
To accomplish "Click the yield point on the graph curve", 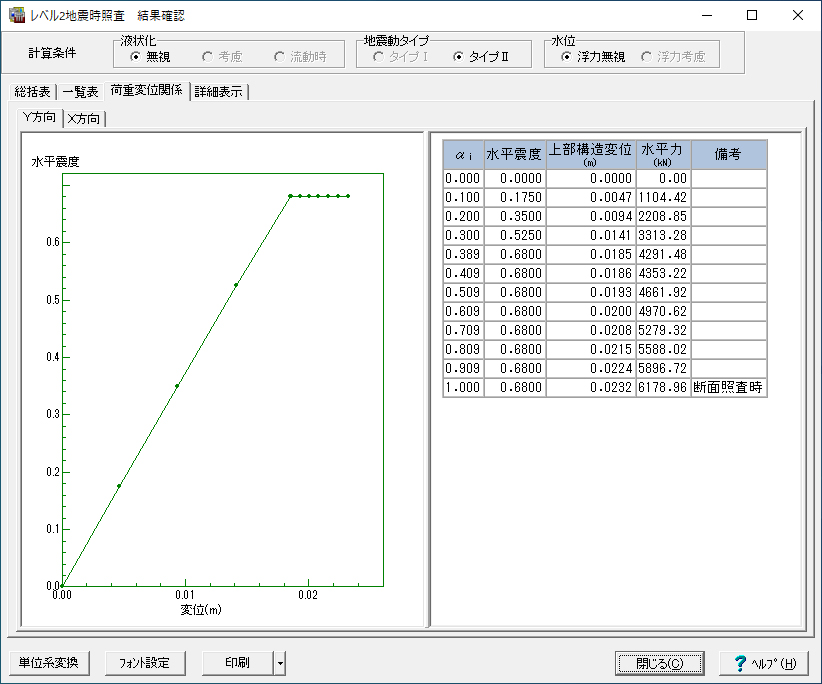I will click(x=290, y=196).
